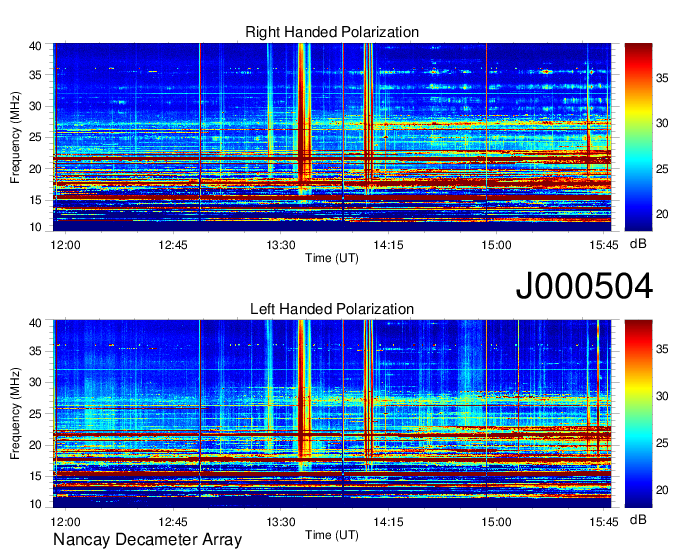Click the '13:30' time tick under the top plot
This screenshot has height=552, width=680.
281,245
